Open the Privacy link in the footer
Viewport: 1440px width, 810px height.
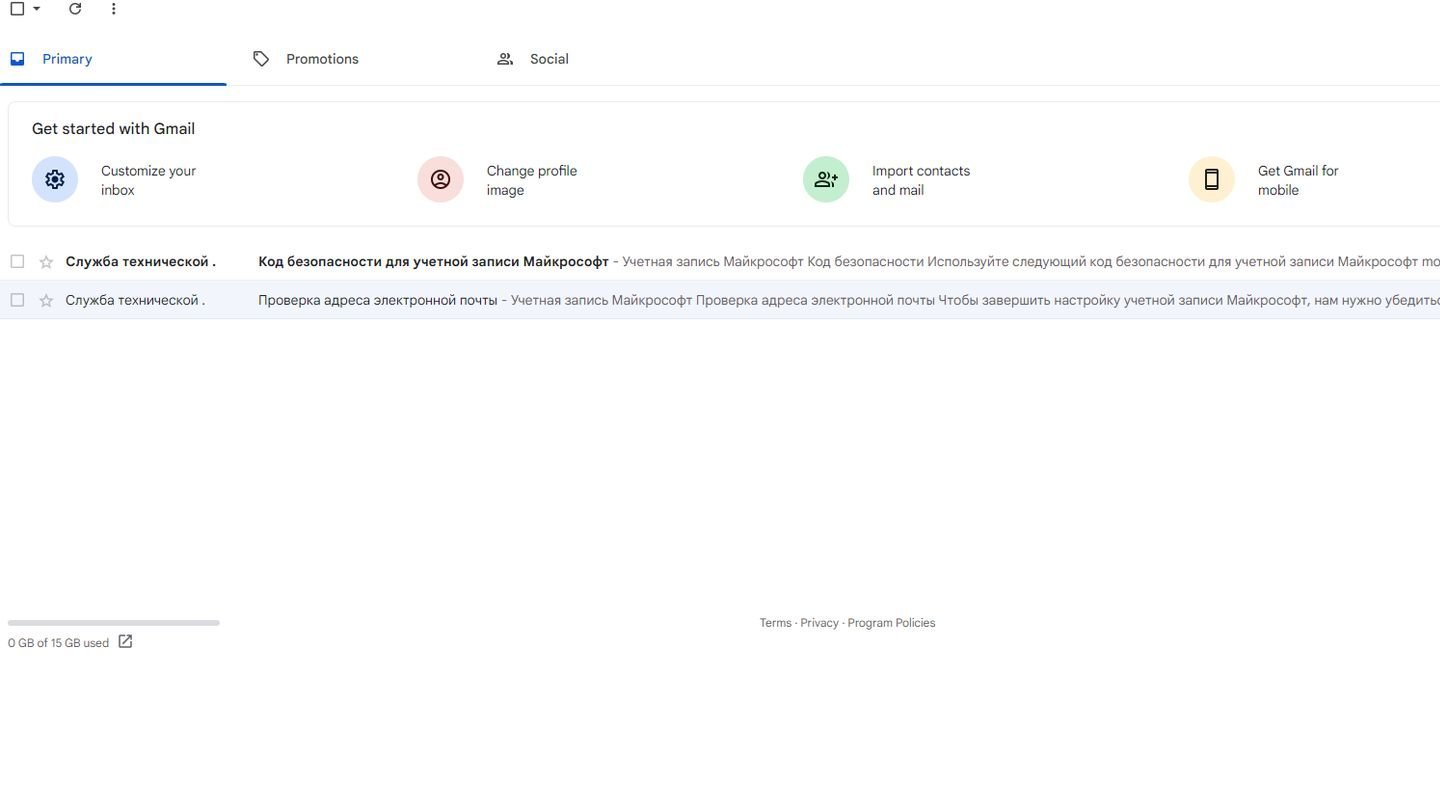click(819, 623)
